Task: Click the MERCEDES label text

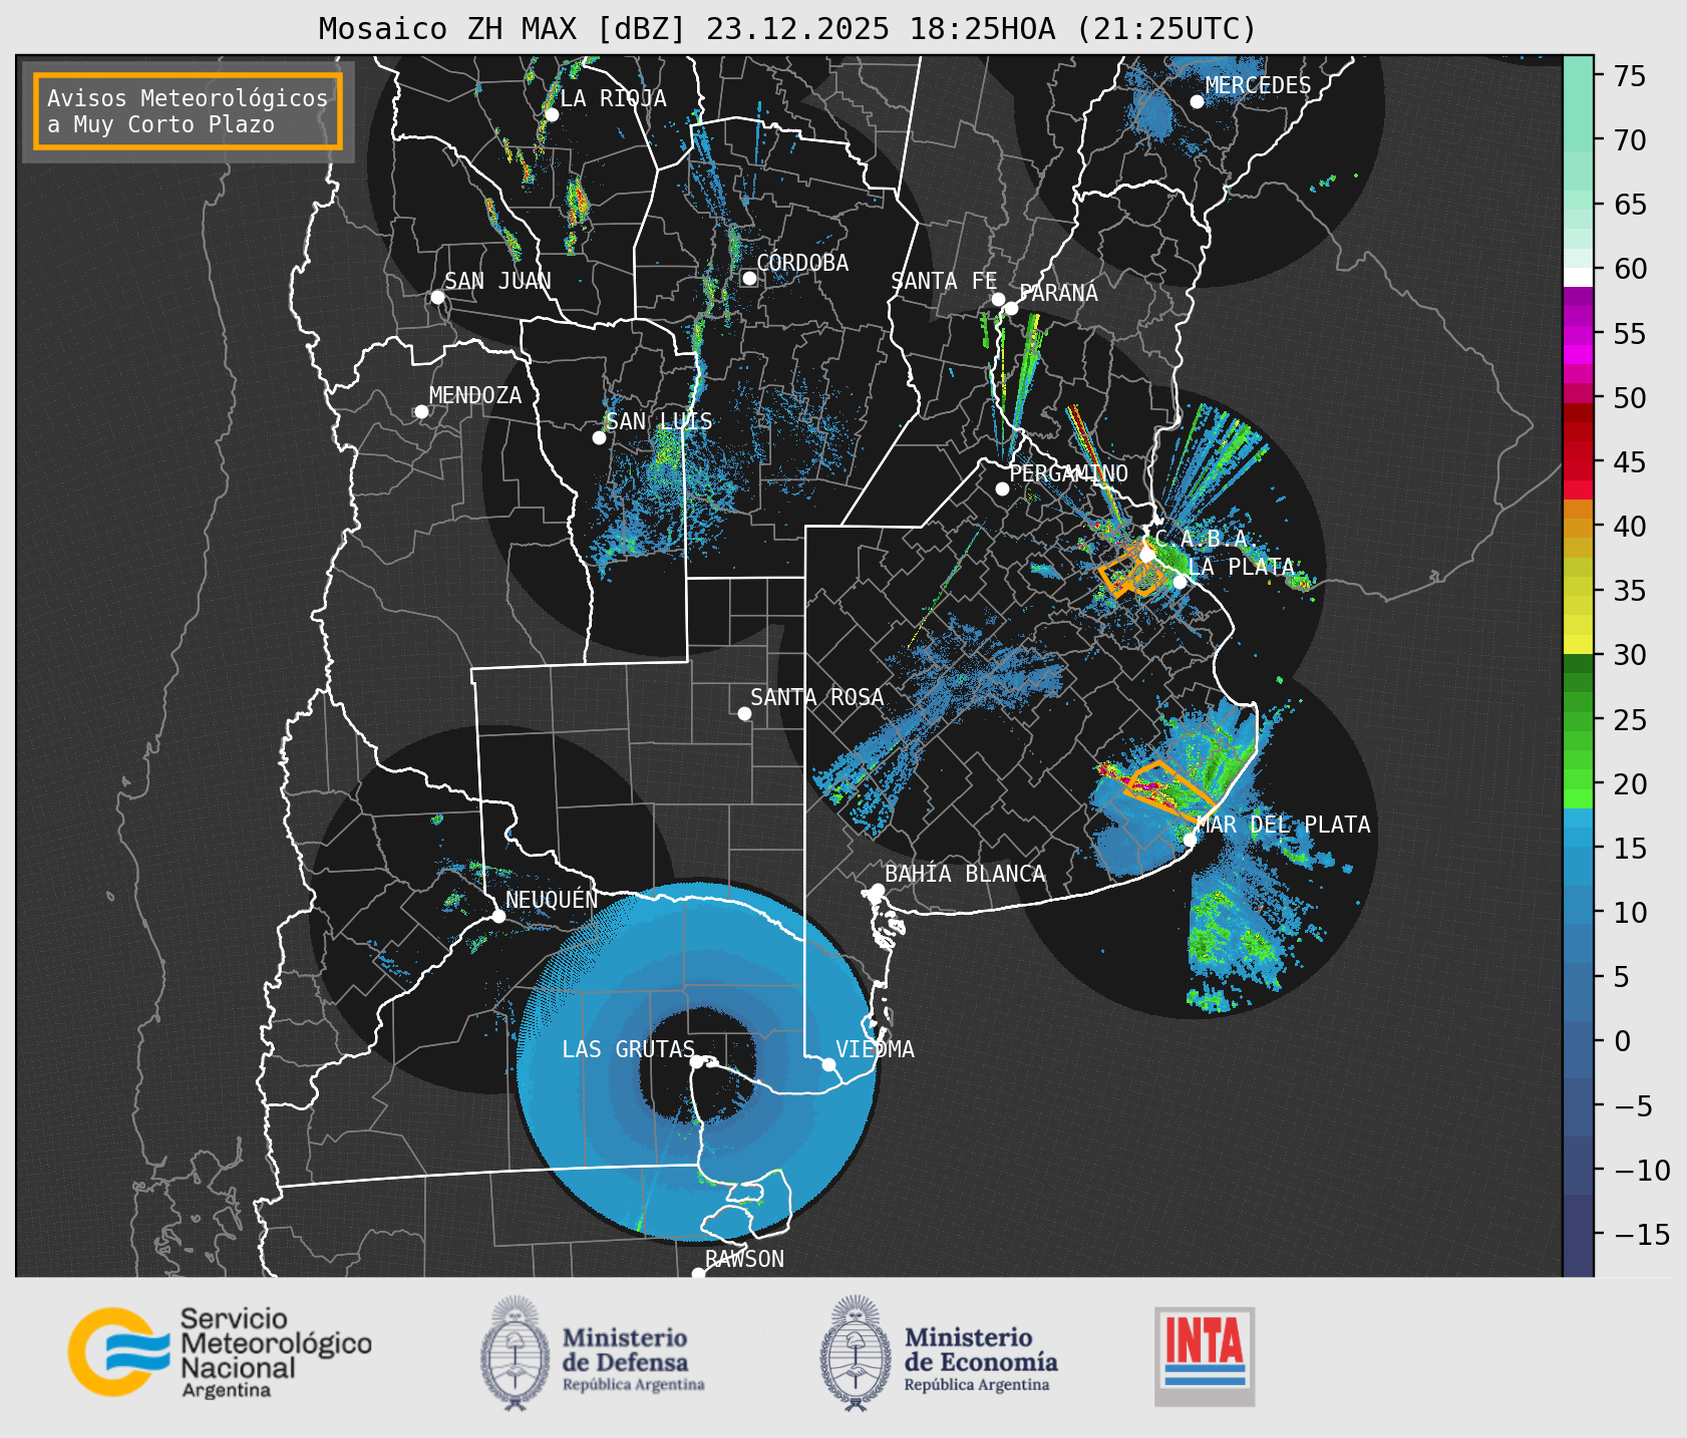Action: click(1258, 86)
